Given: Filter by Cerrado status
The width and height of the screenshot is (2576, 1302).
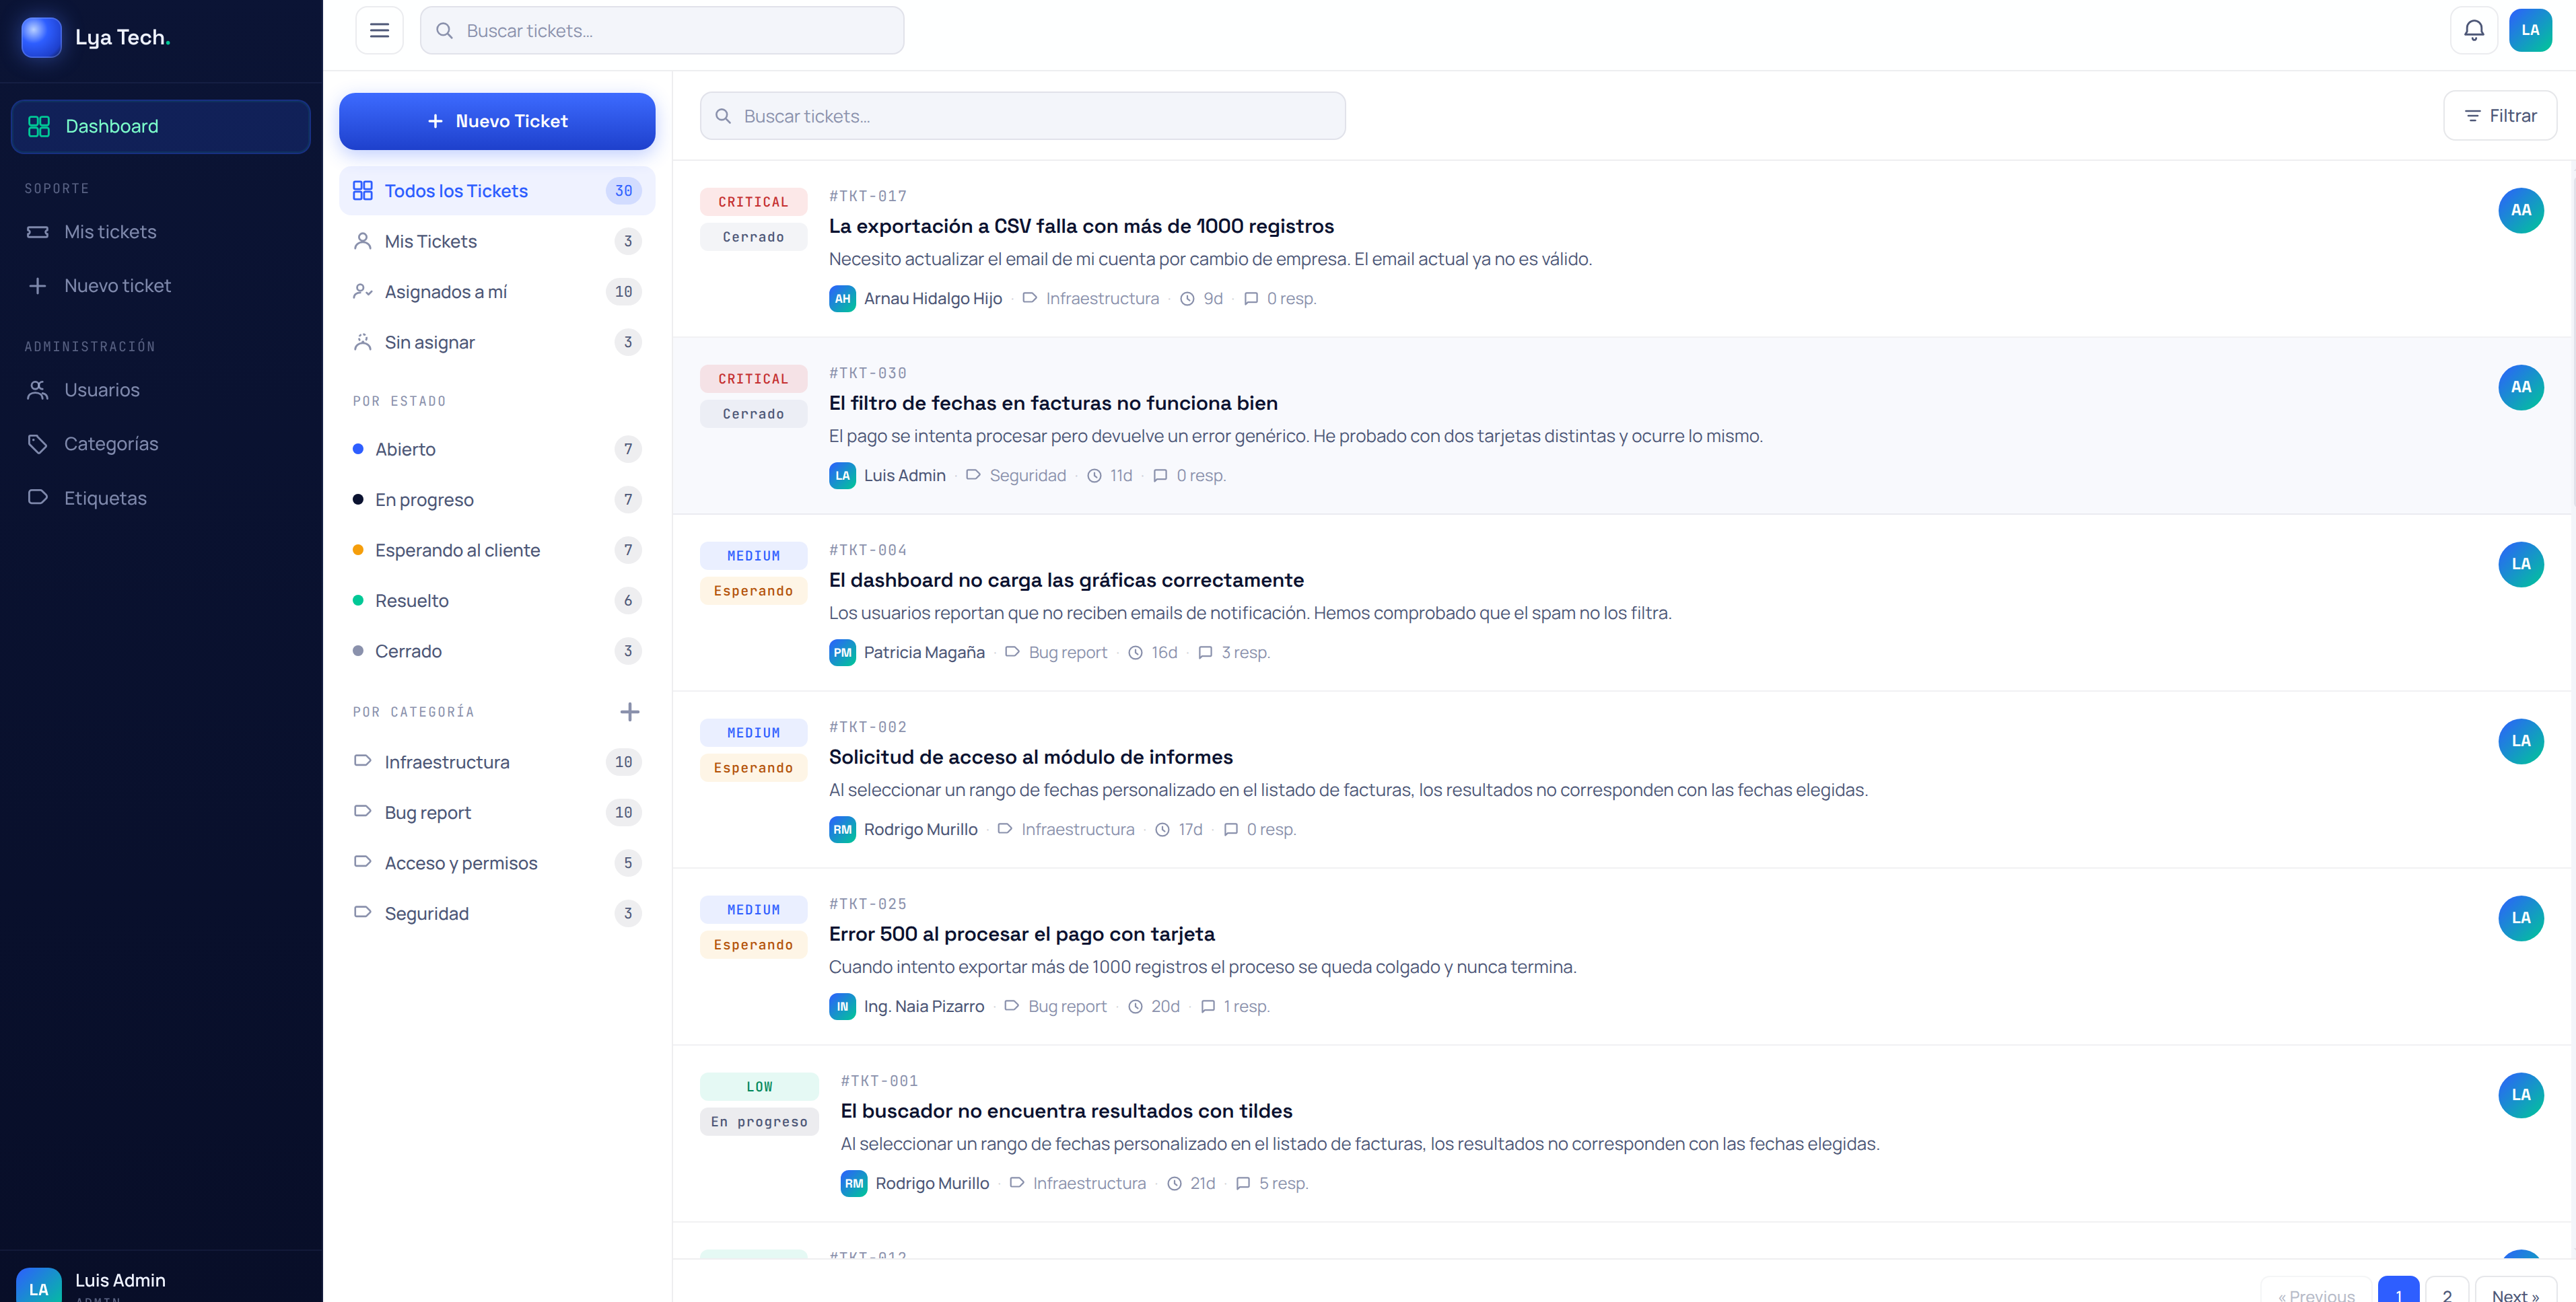Looking at the screenshot, I should tap(497, 651).
